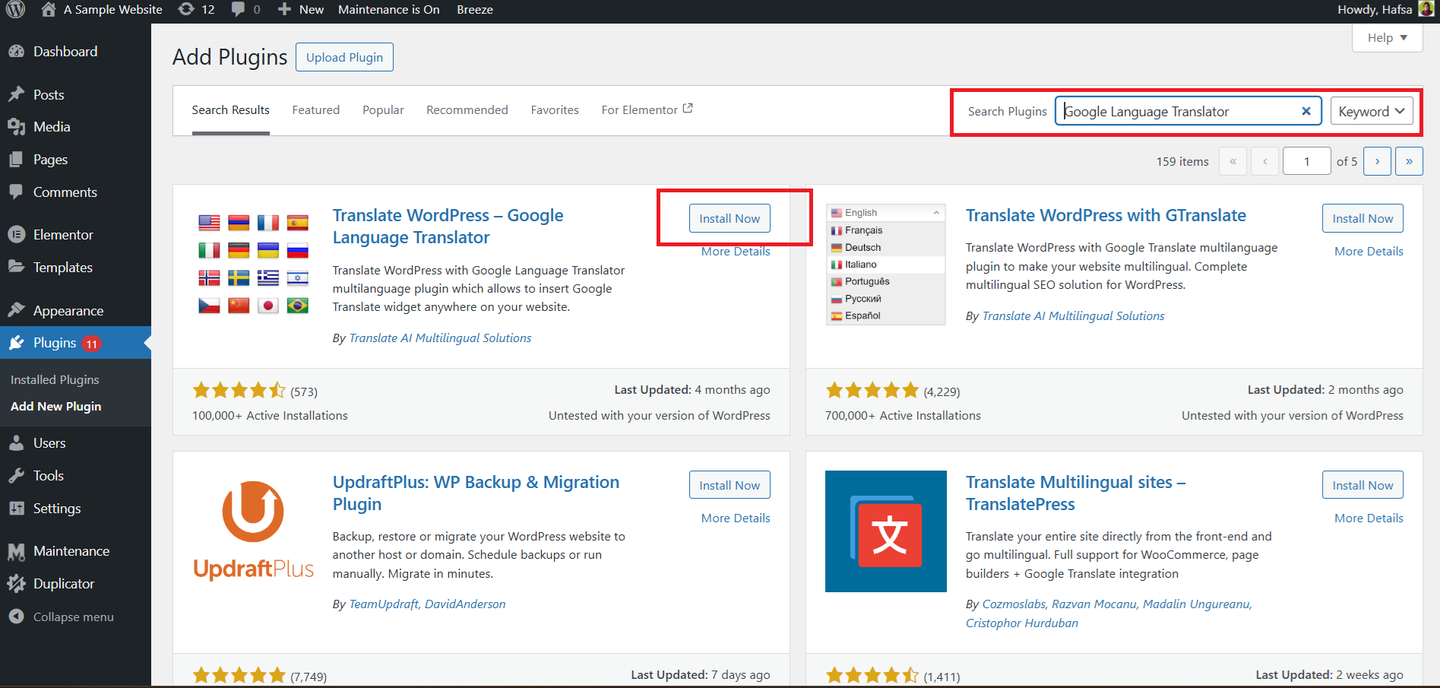The height and width of the screenshot is (688, 1440).
Task: Switch to the Popular plugins tab
Action: pyautogui.click(x=383, y=109)
